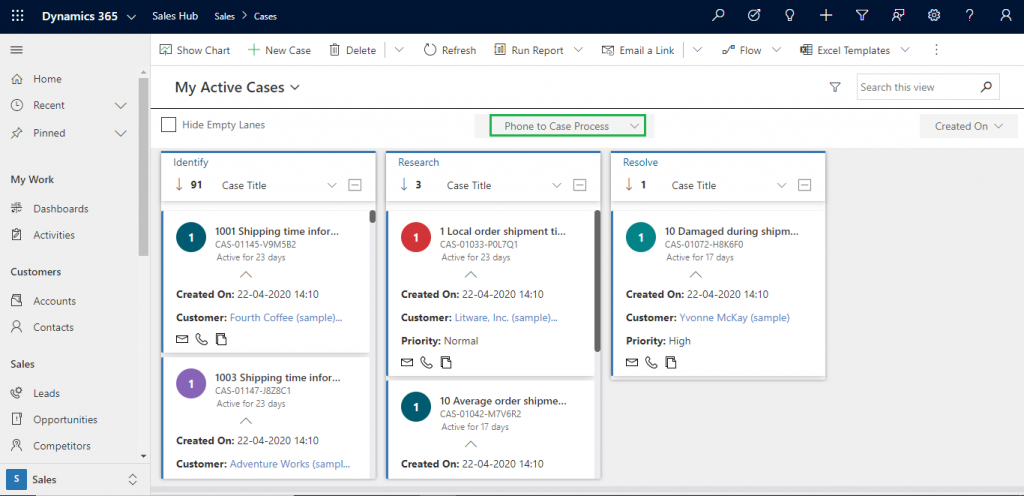
Task: Click the Email a Link button
Action: (637, 50)
